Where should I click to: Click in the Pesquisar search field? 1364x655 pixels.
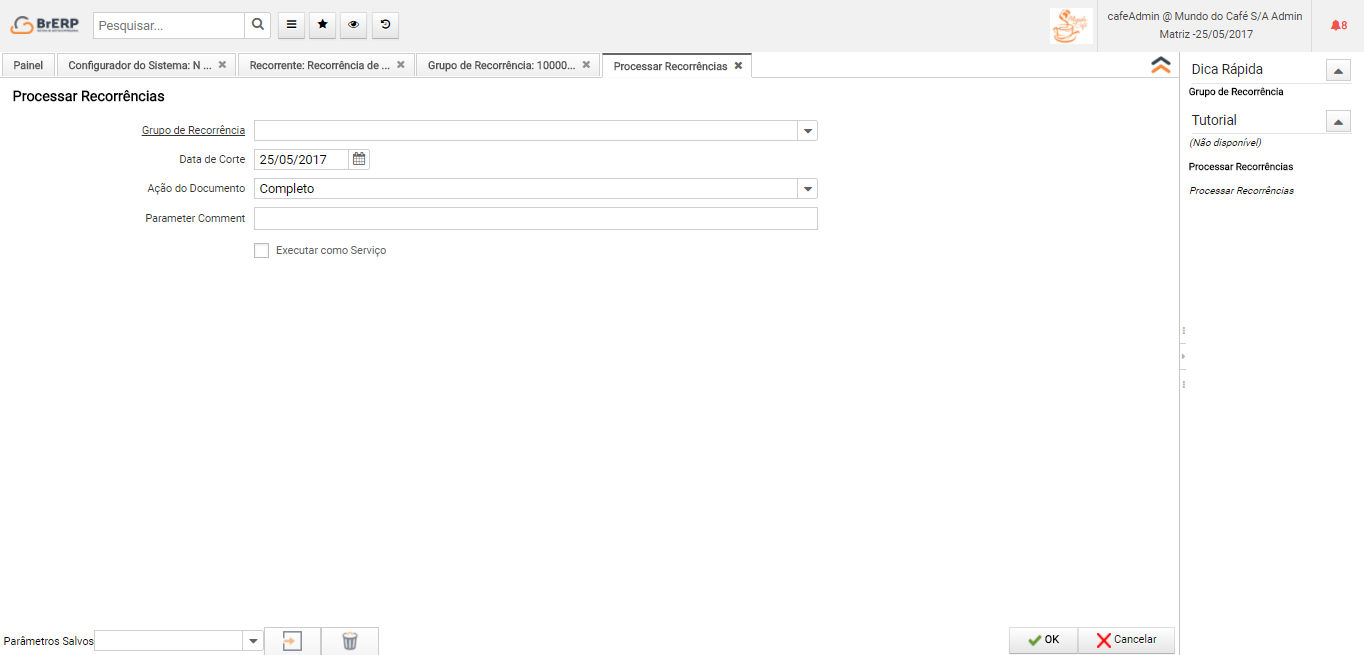pos(169,25)
